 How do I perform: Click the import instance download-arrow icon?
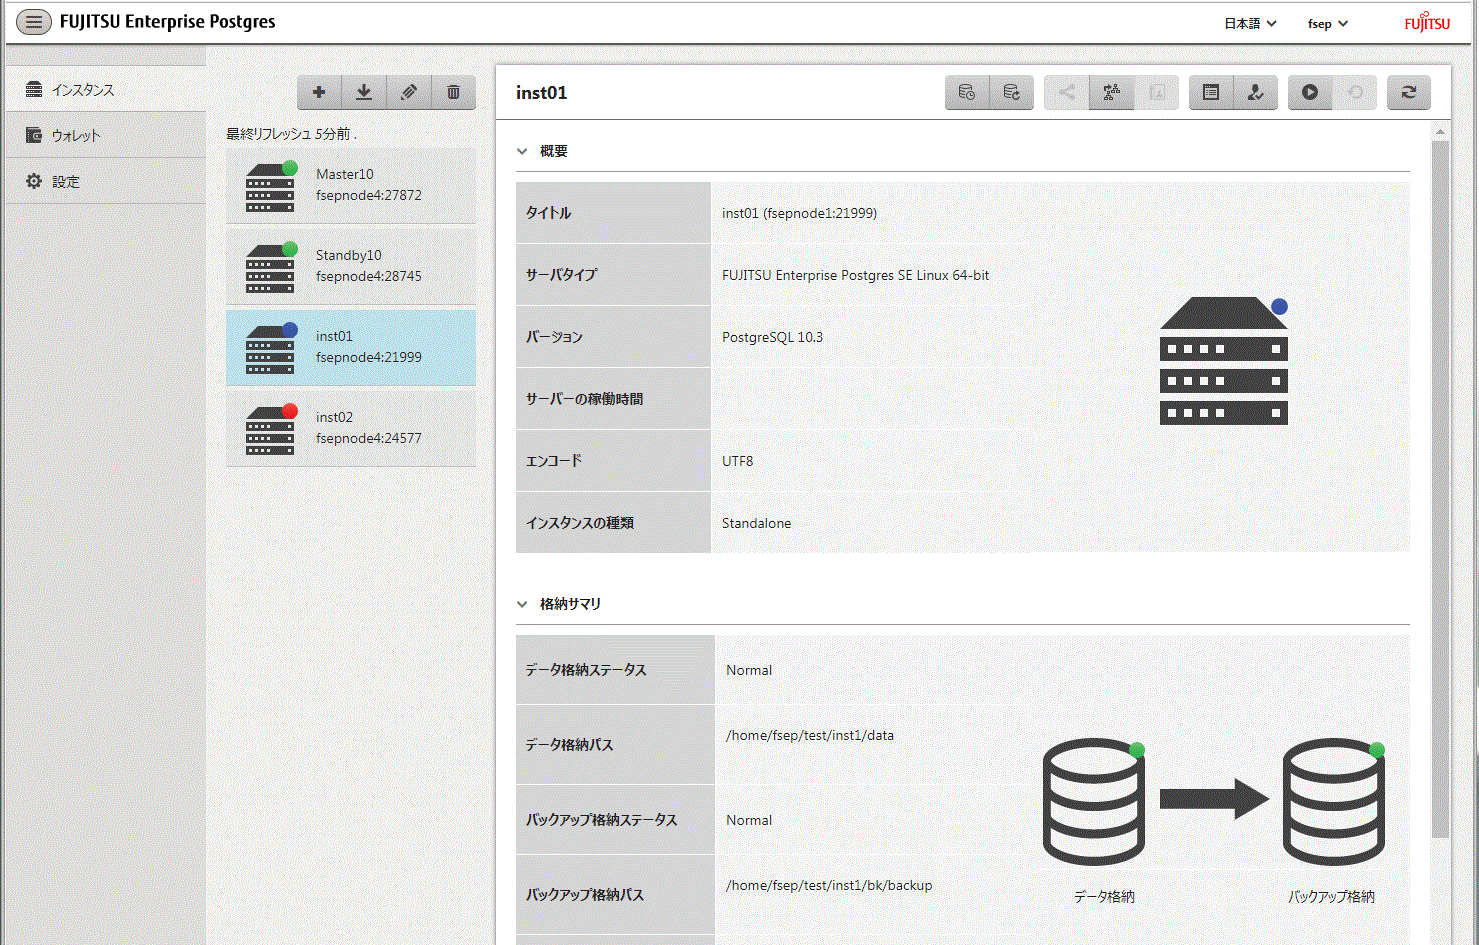tap(364, 92)
